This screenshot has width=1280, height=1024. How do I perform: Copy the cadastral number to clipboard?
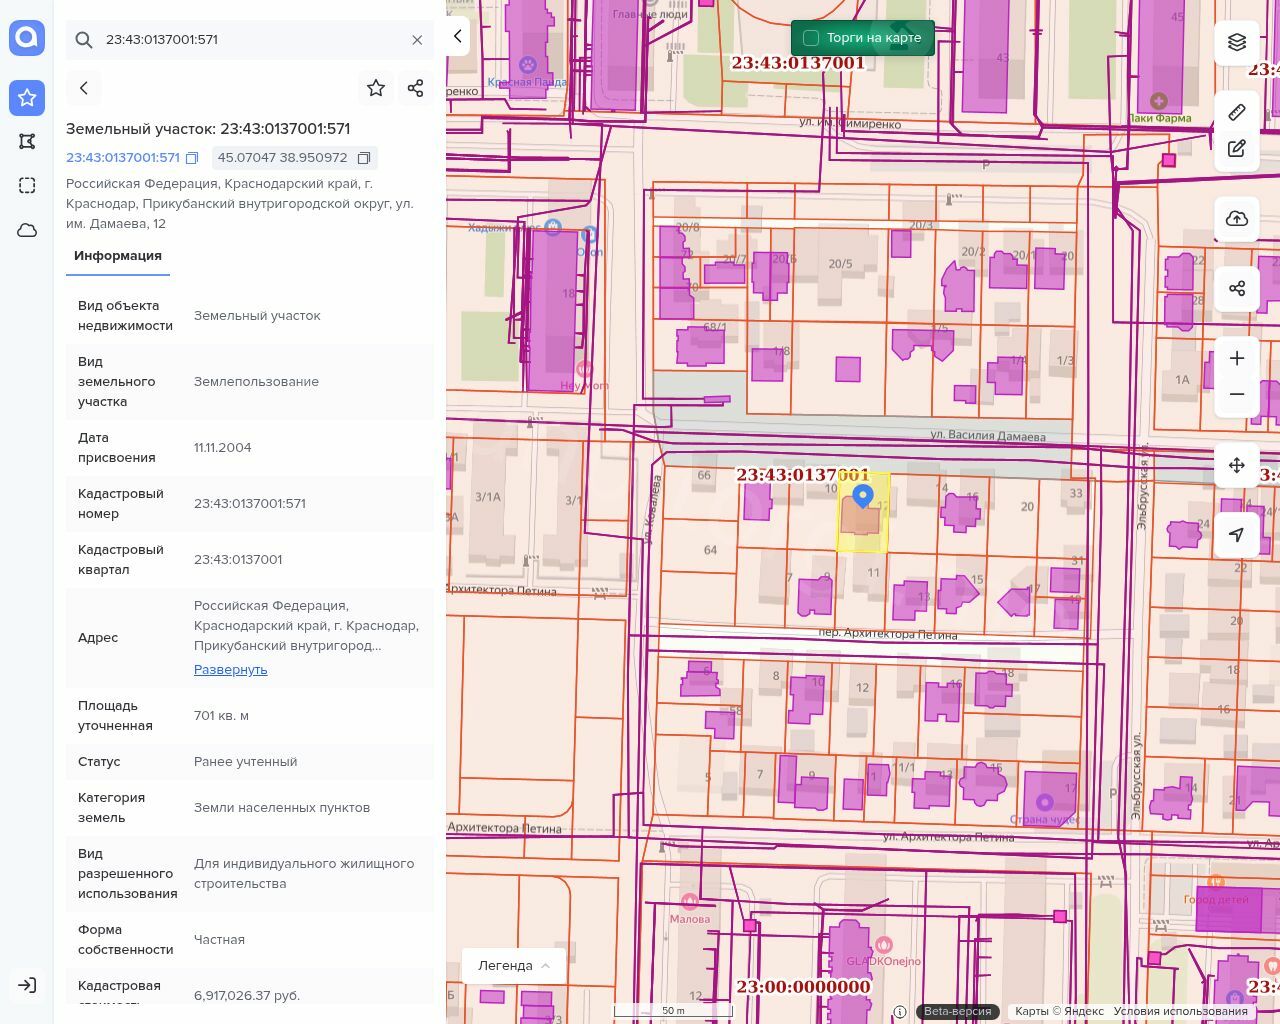pos(193,158)
